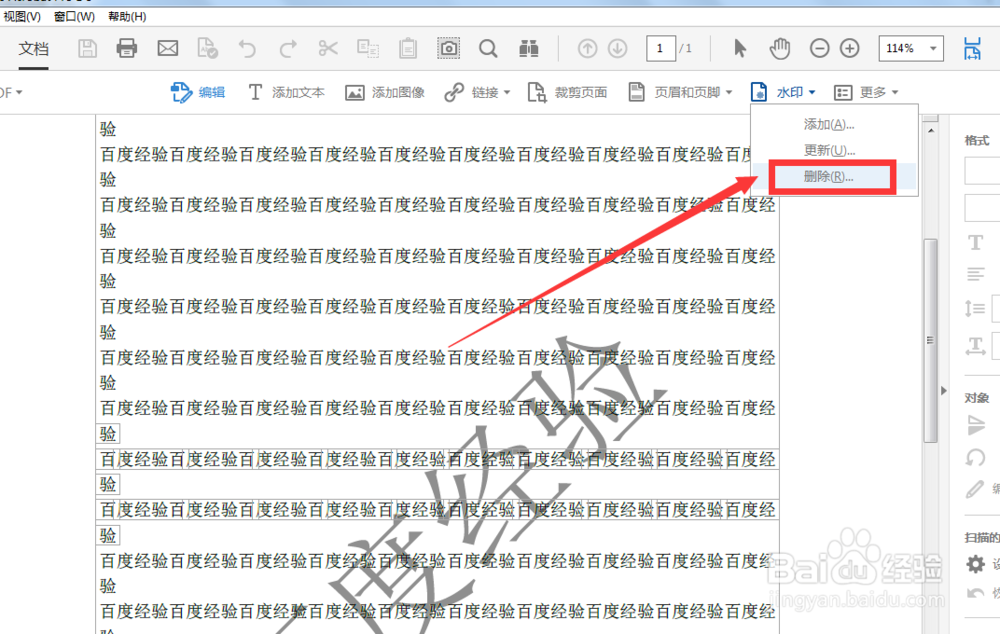Image resolution: width=1000 pixels, height=634 pixels.
Task: Click the fit page width icon
Action: pyautogui.click(x=972, y=48)
